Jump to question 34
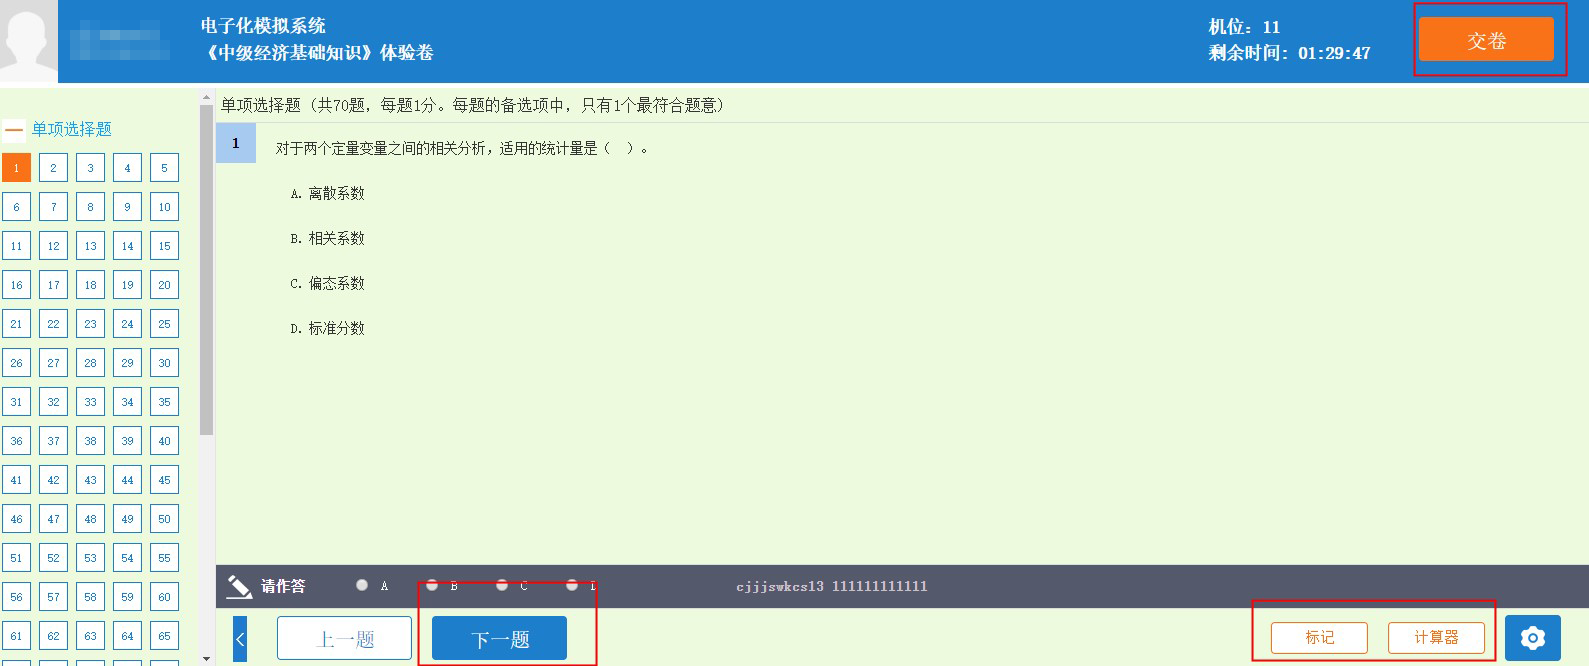1589x666 pixels. pyautogui.click(x=127, y=402)
